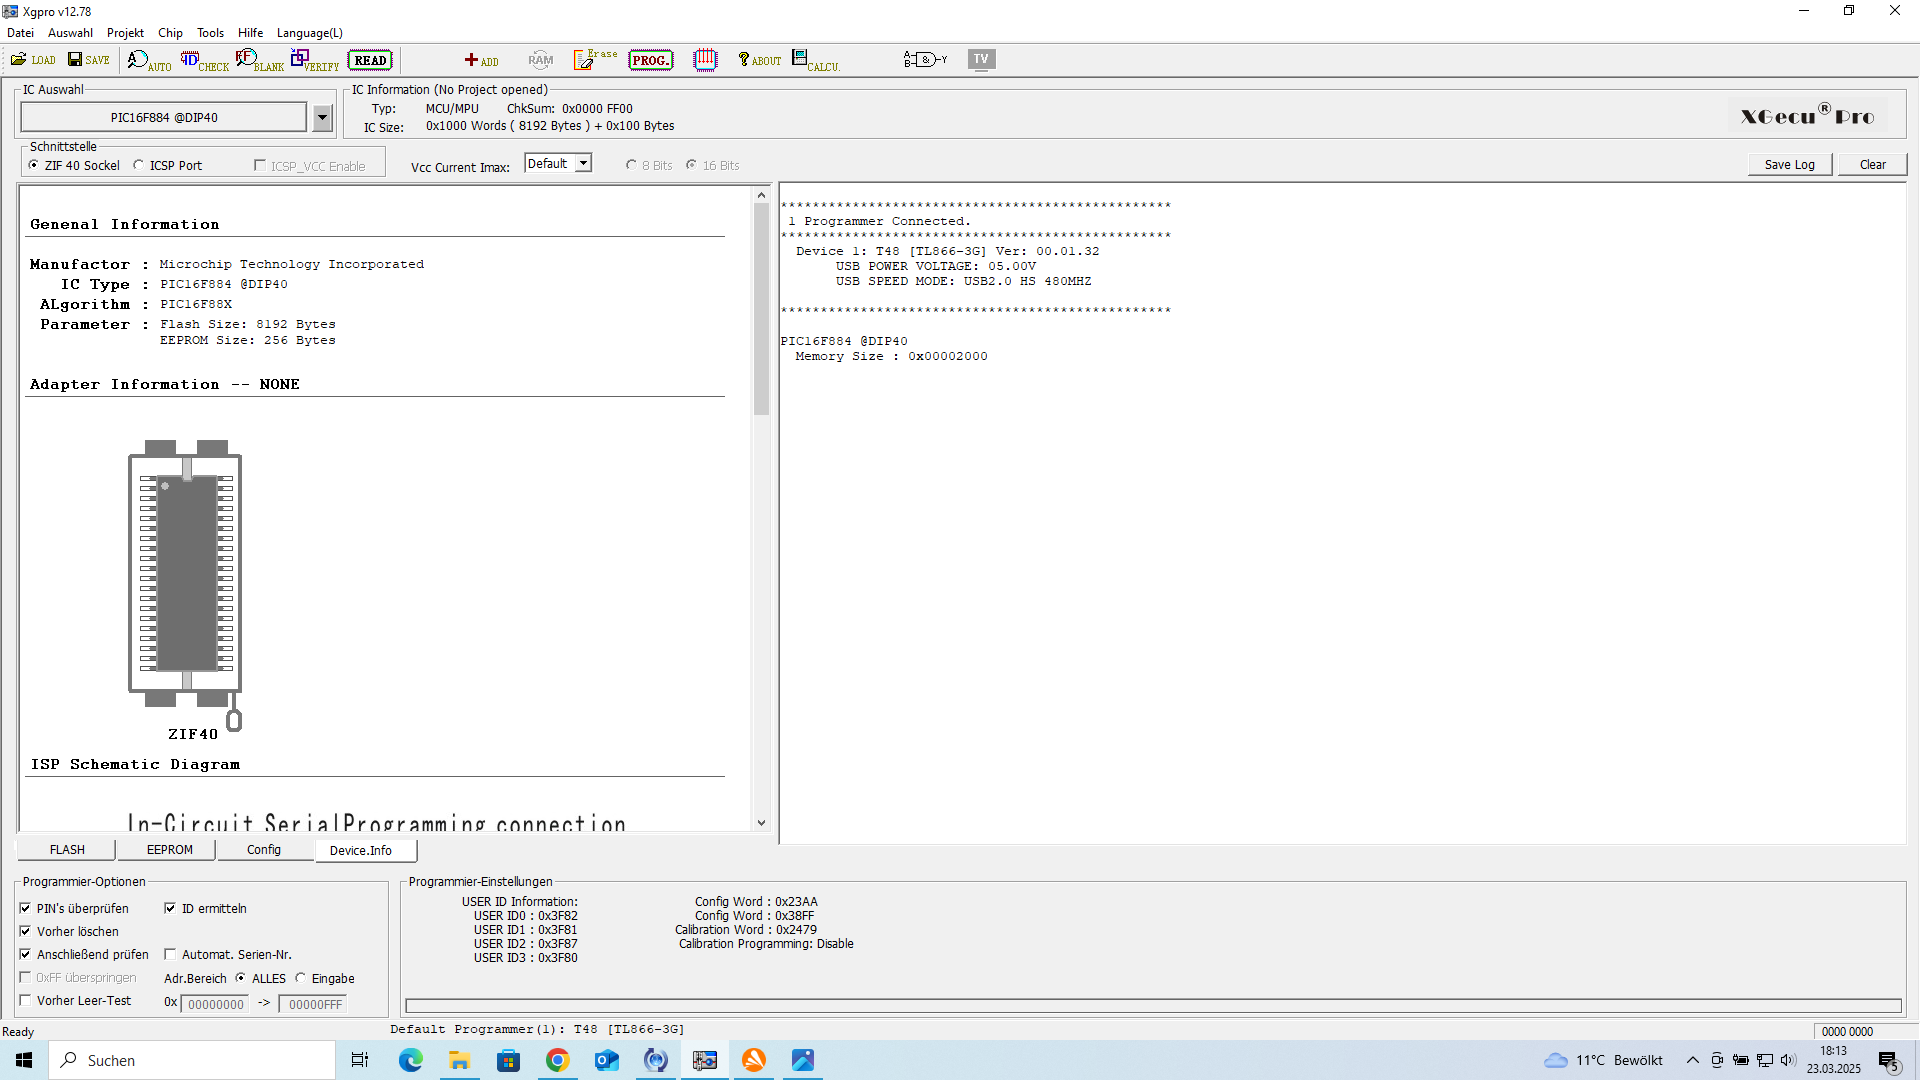Image resolution: width=1920 pixels, height=1080 pixels.
Task: Open the notification center icon
Action: [1889, 1061]
